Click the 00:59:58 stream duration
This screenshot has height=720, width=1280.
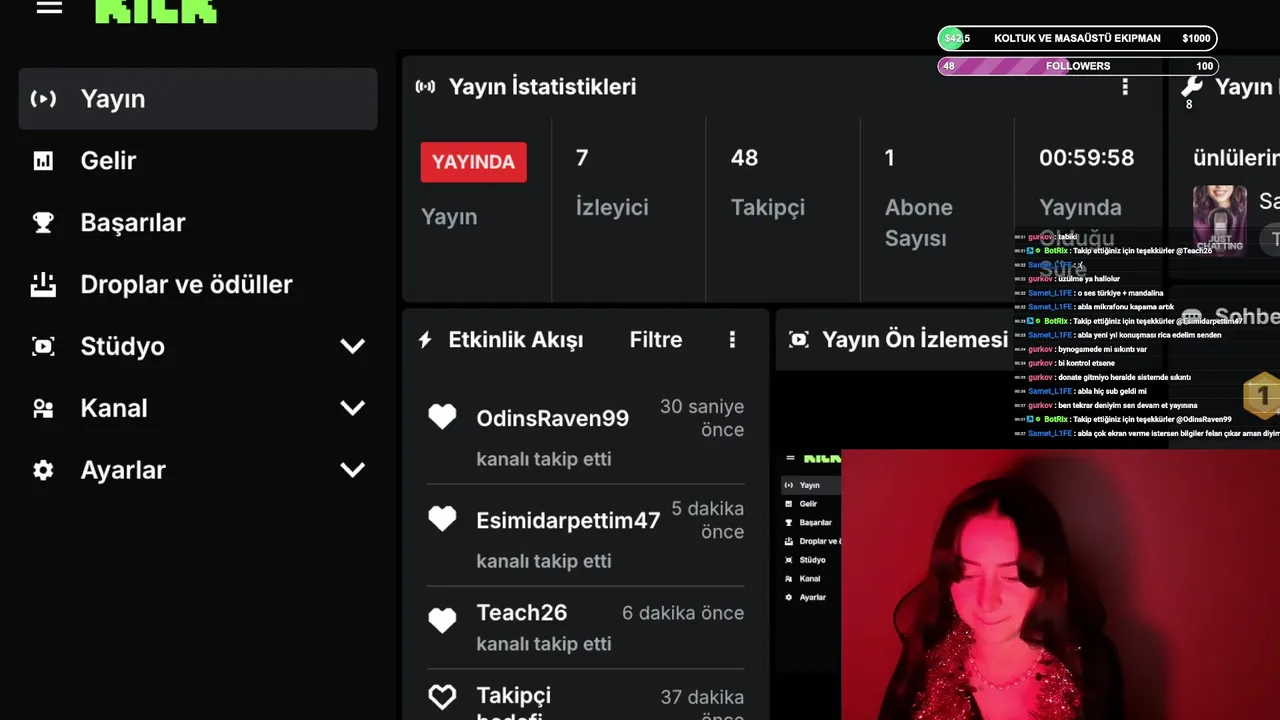click(x=1086, y=158)
